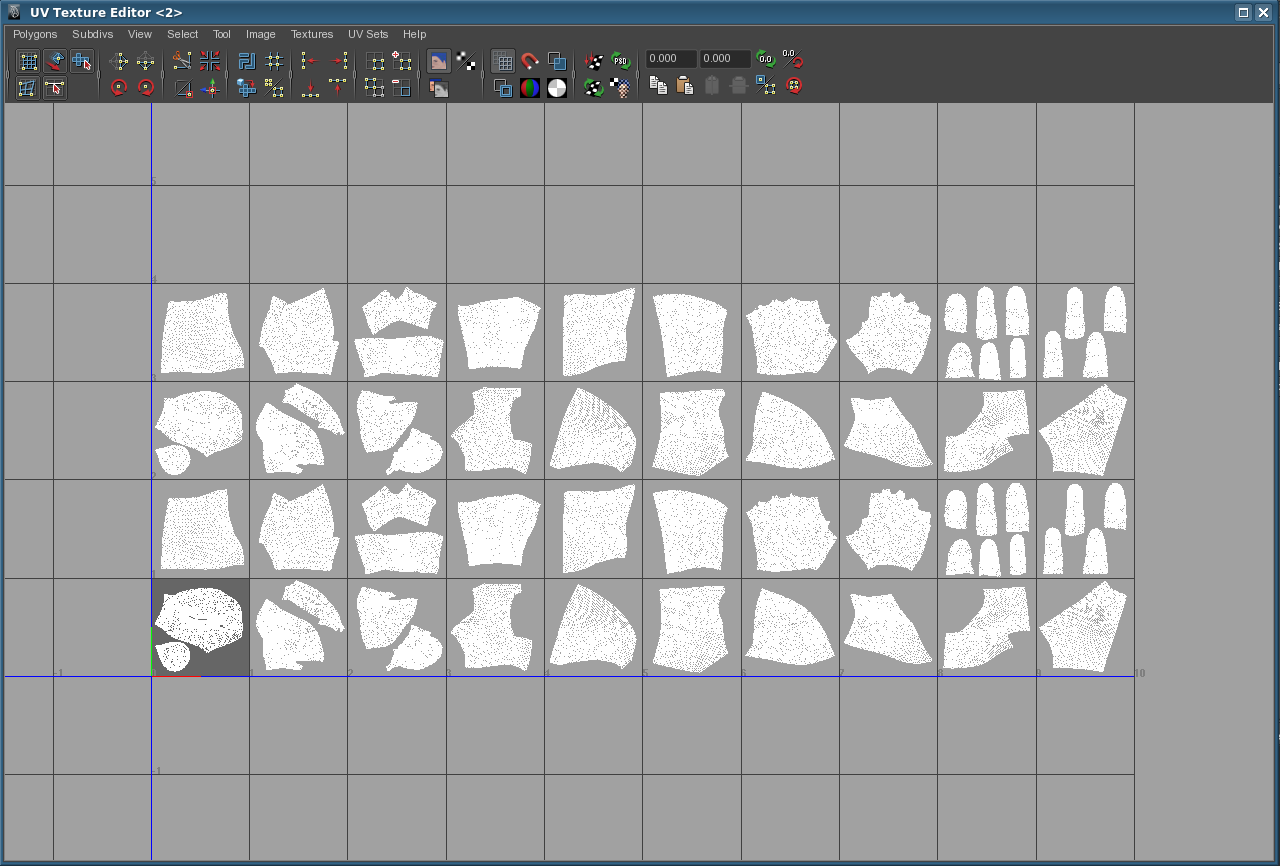Open the Image menu

[261, 34]
